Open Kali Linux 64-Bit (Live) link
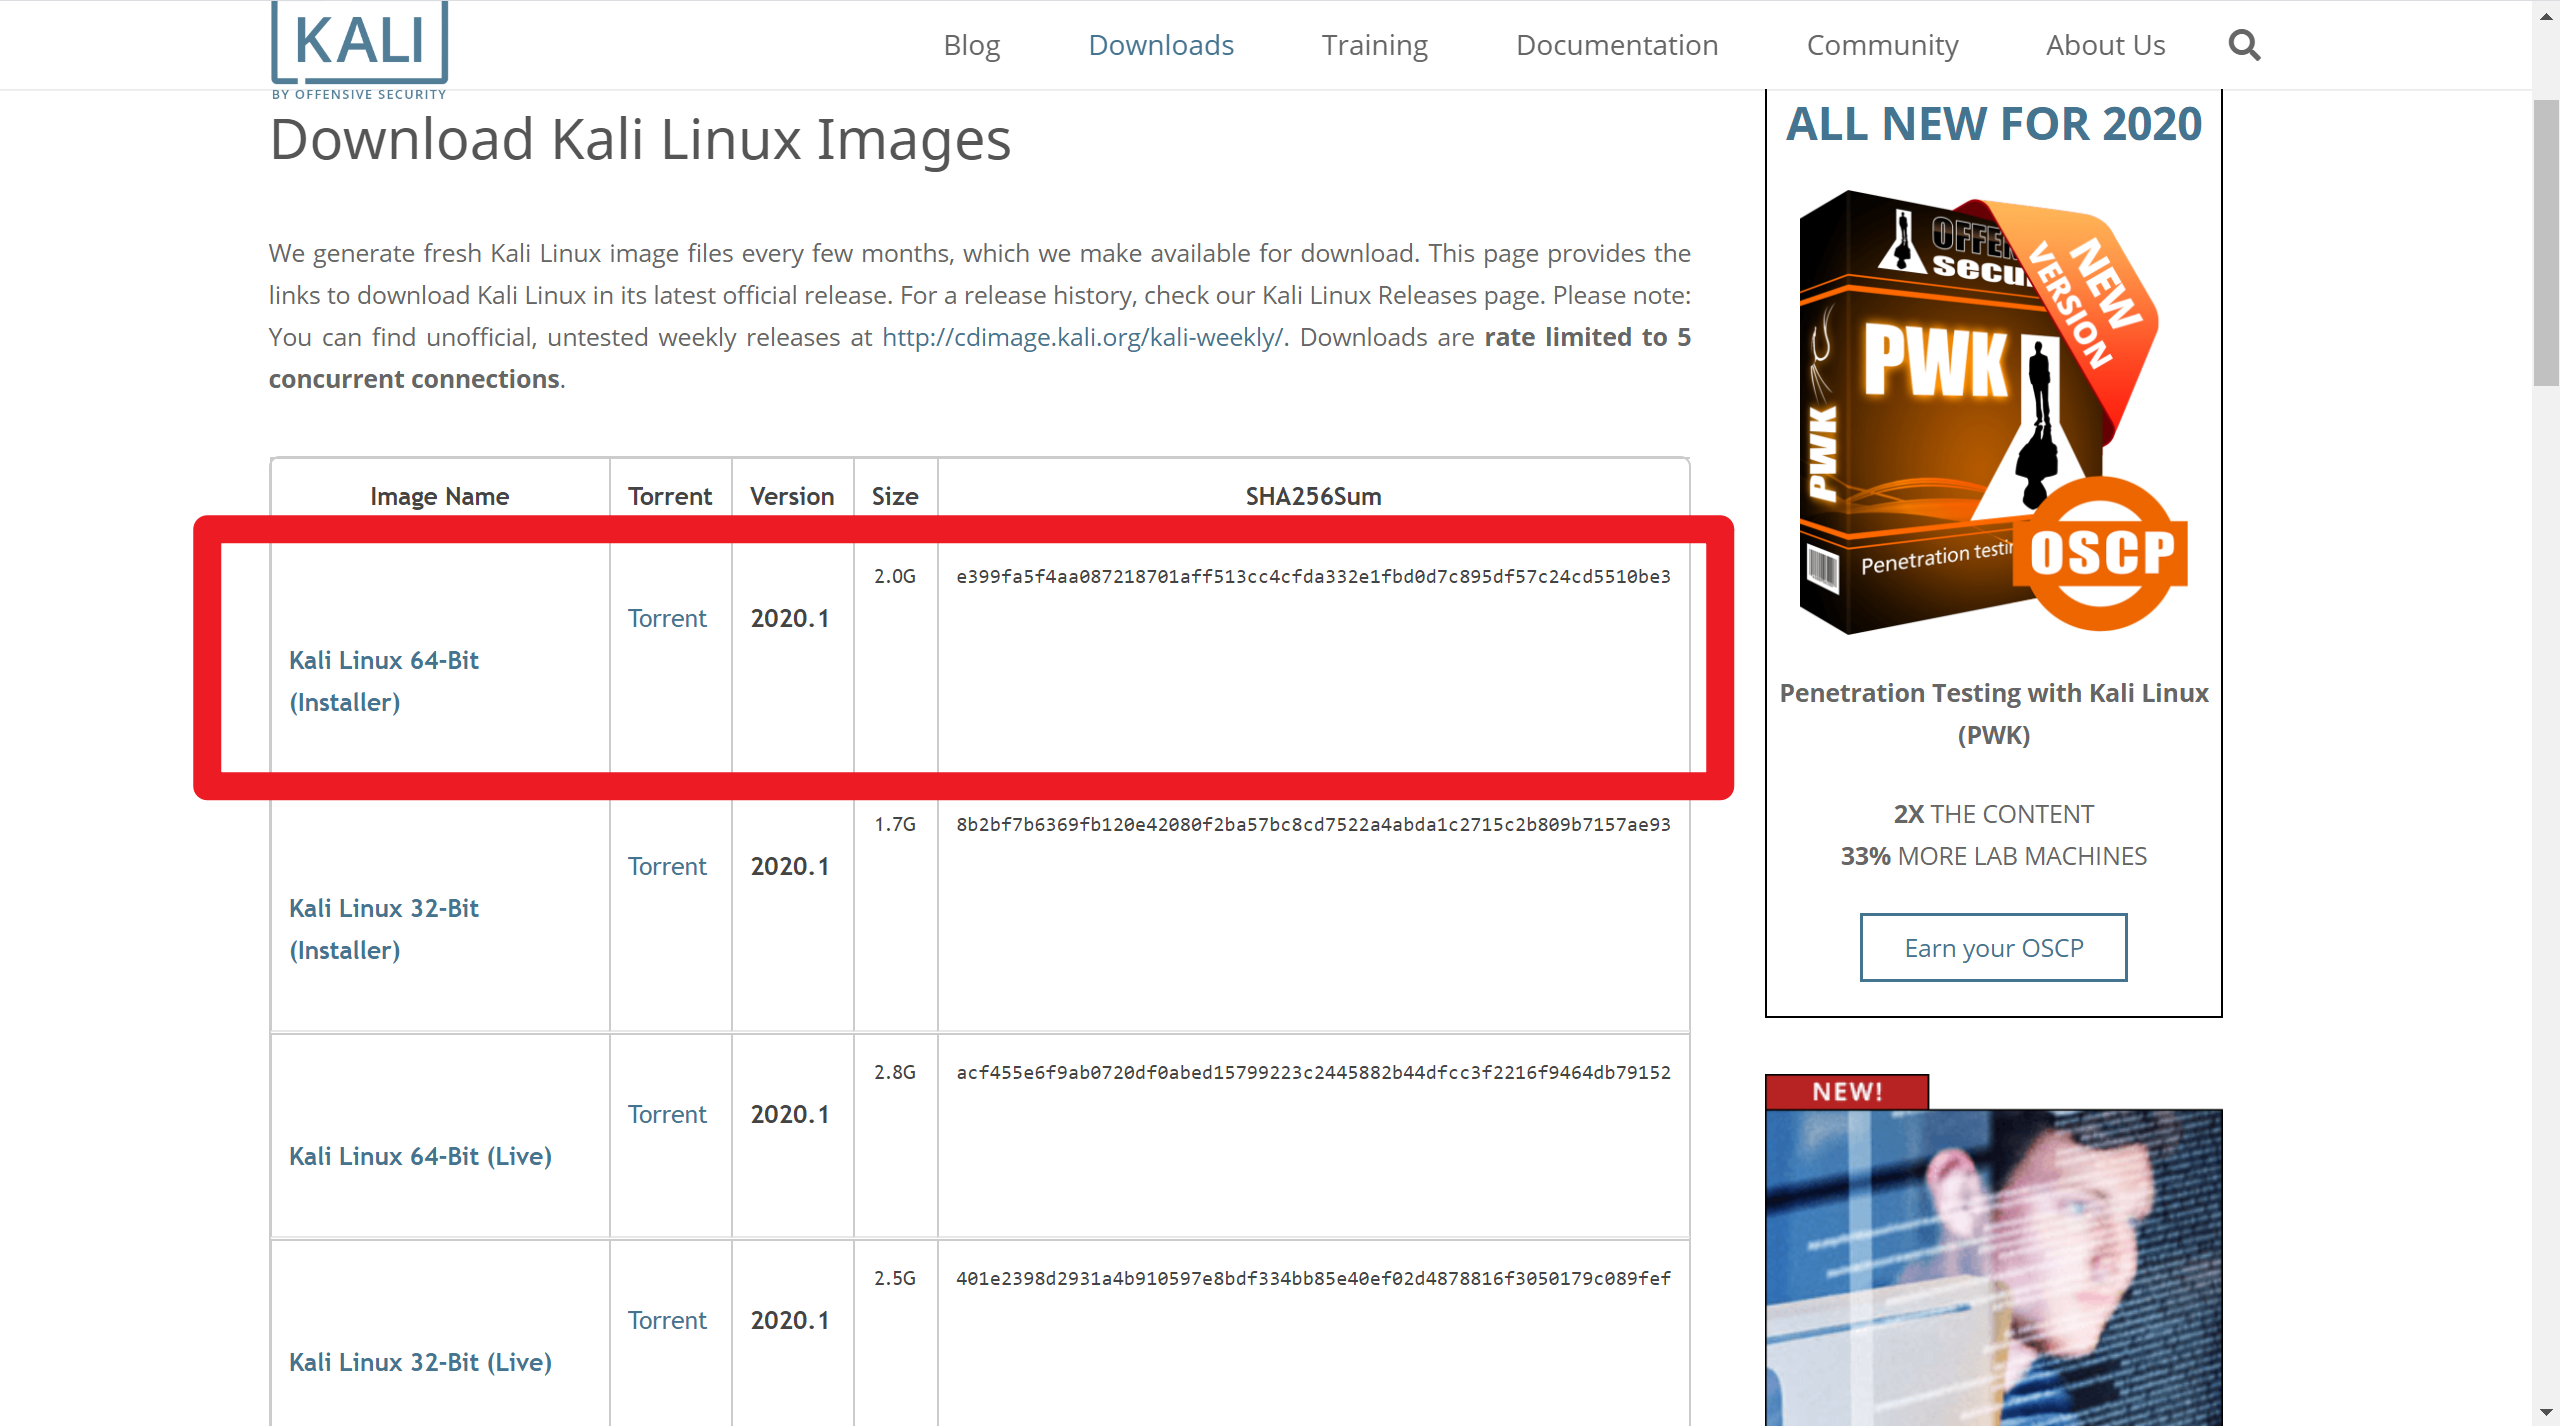 420,1156
